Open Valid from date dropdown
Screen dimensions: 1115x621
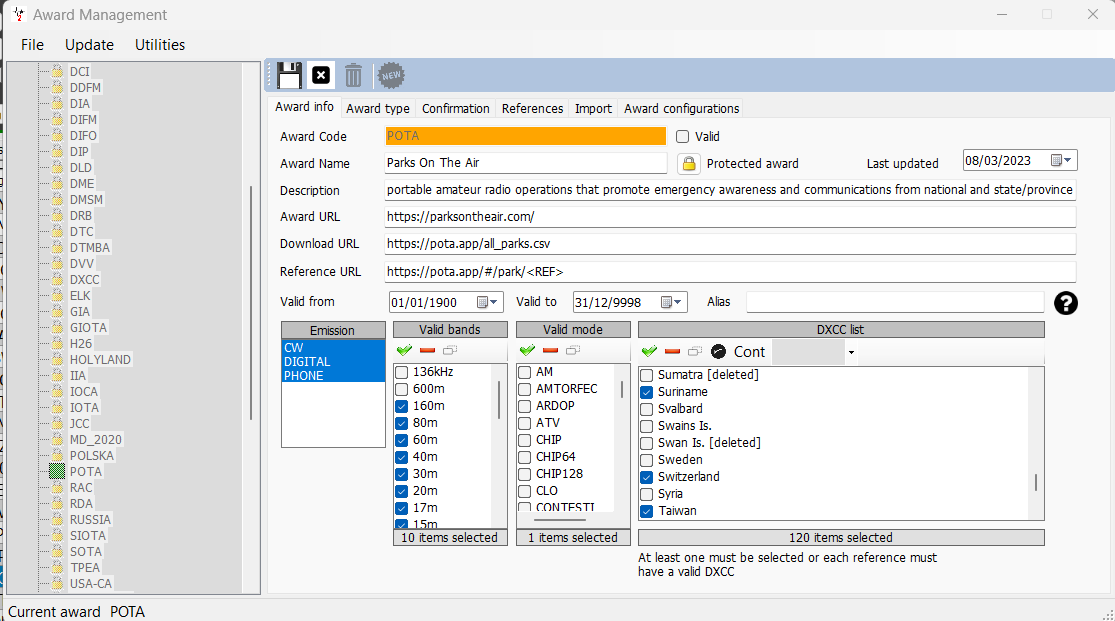[494, 302]
